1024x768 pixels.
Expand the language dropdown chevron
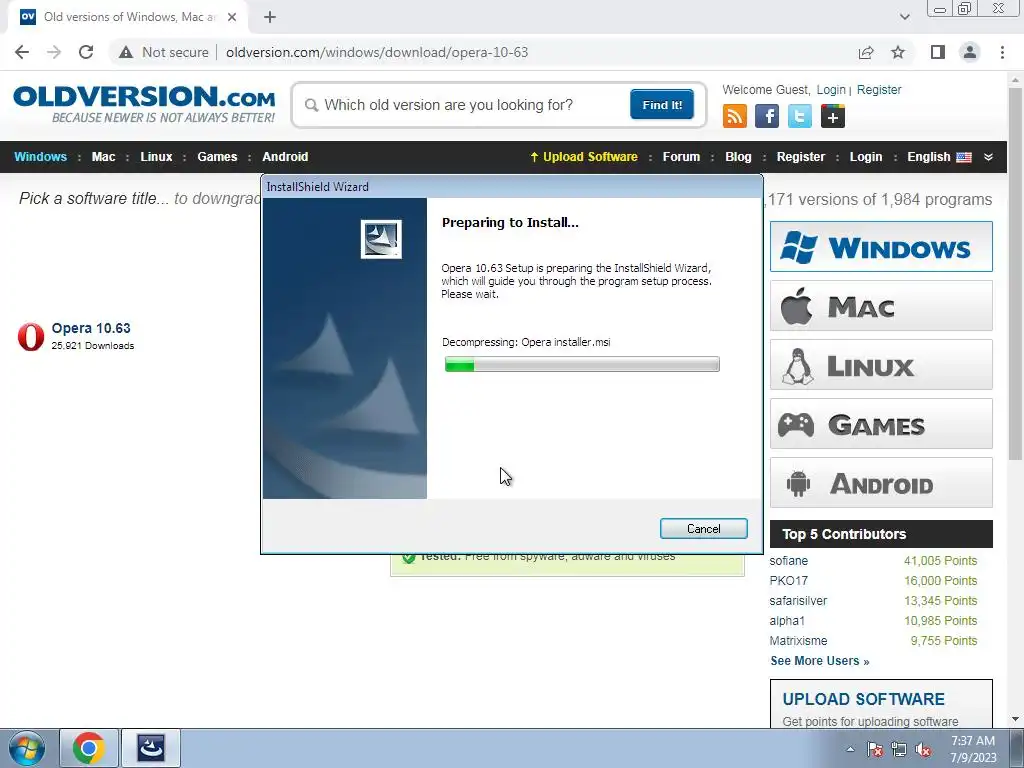click(x=988, y=157)
